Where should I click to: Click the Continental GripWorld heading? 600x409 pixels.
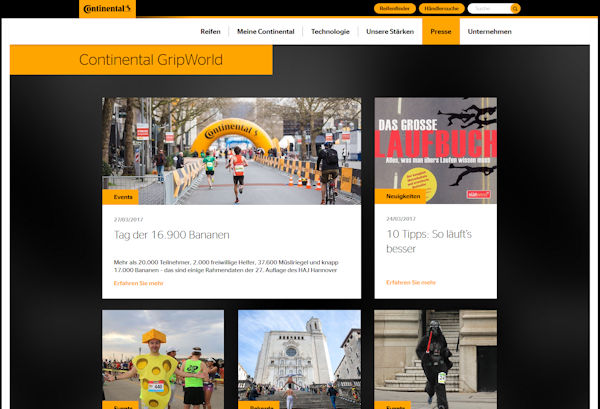point(151,60)
